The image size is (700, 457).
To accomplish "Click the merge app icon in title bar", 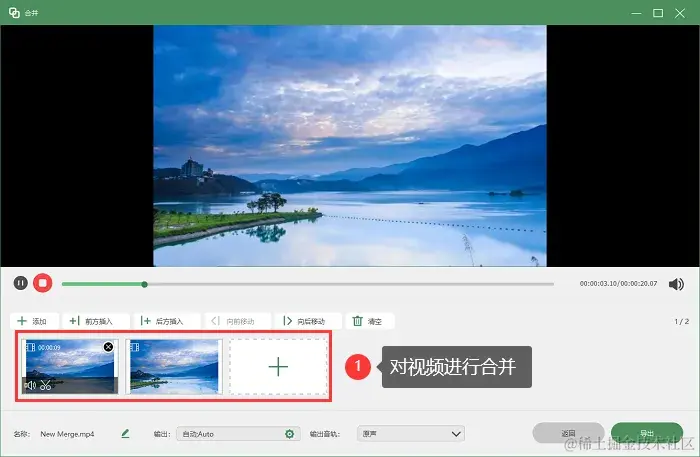I will (14, 12).
